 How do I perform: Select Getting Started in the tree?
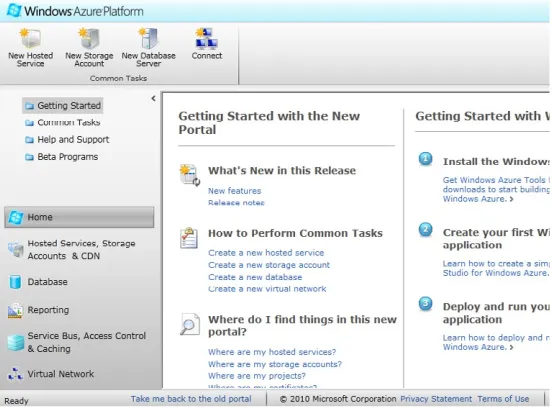point(63,106)
